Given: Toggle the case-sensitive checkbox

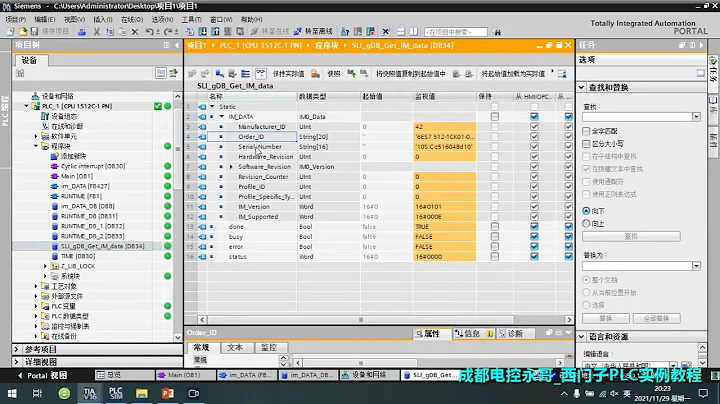Looking at the screenshot, I should click(586, 144).
